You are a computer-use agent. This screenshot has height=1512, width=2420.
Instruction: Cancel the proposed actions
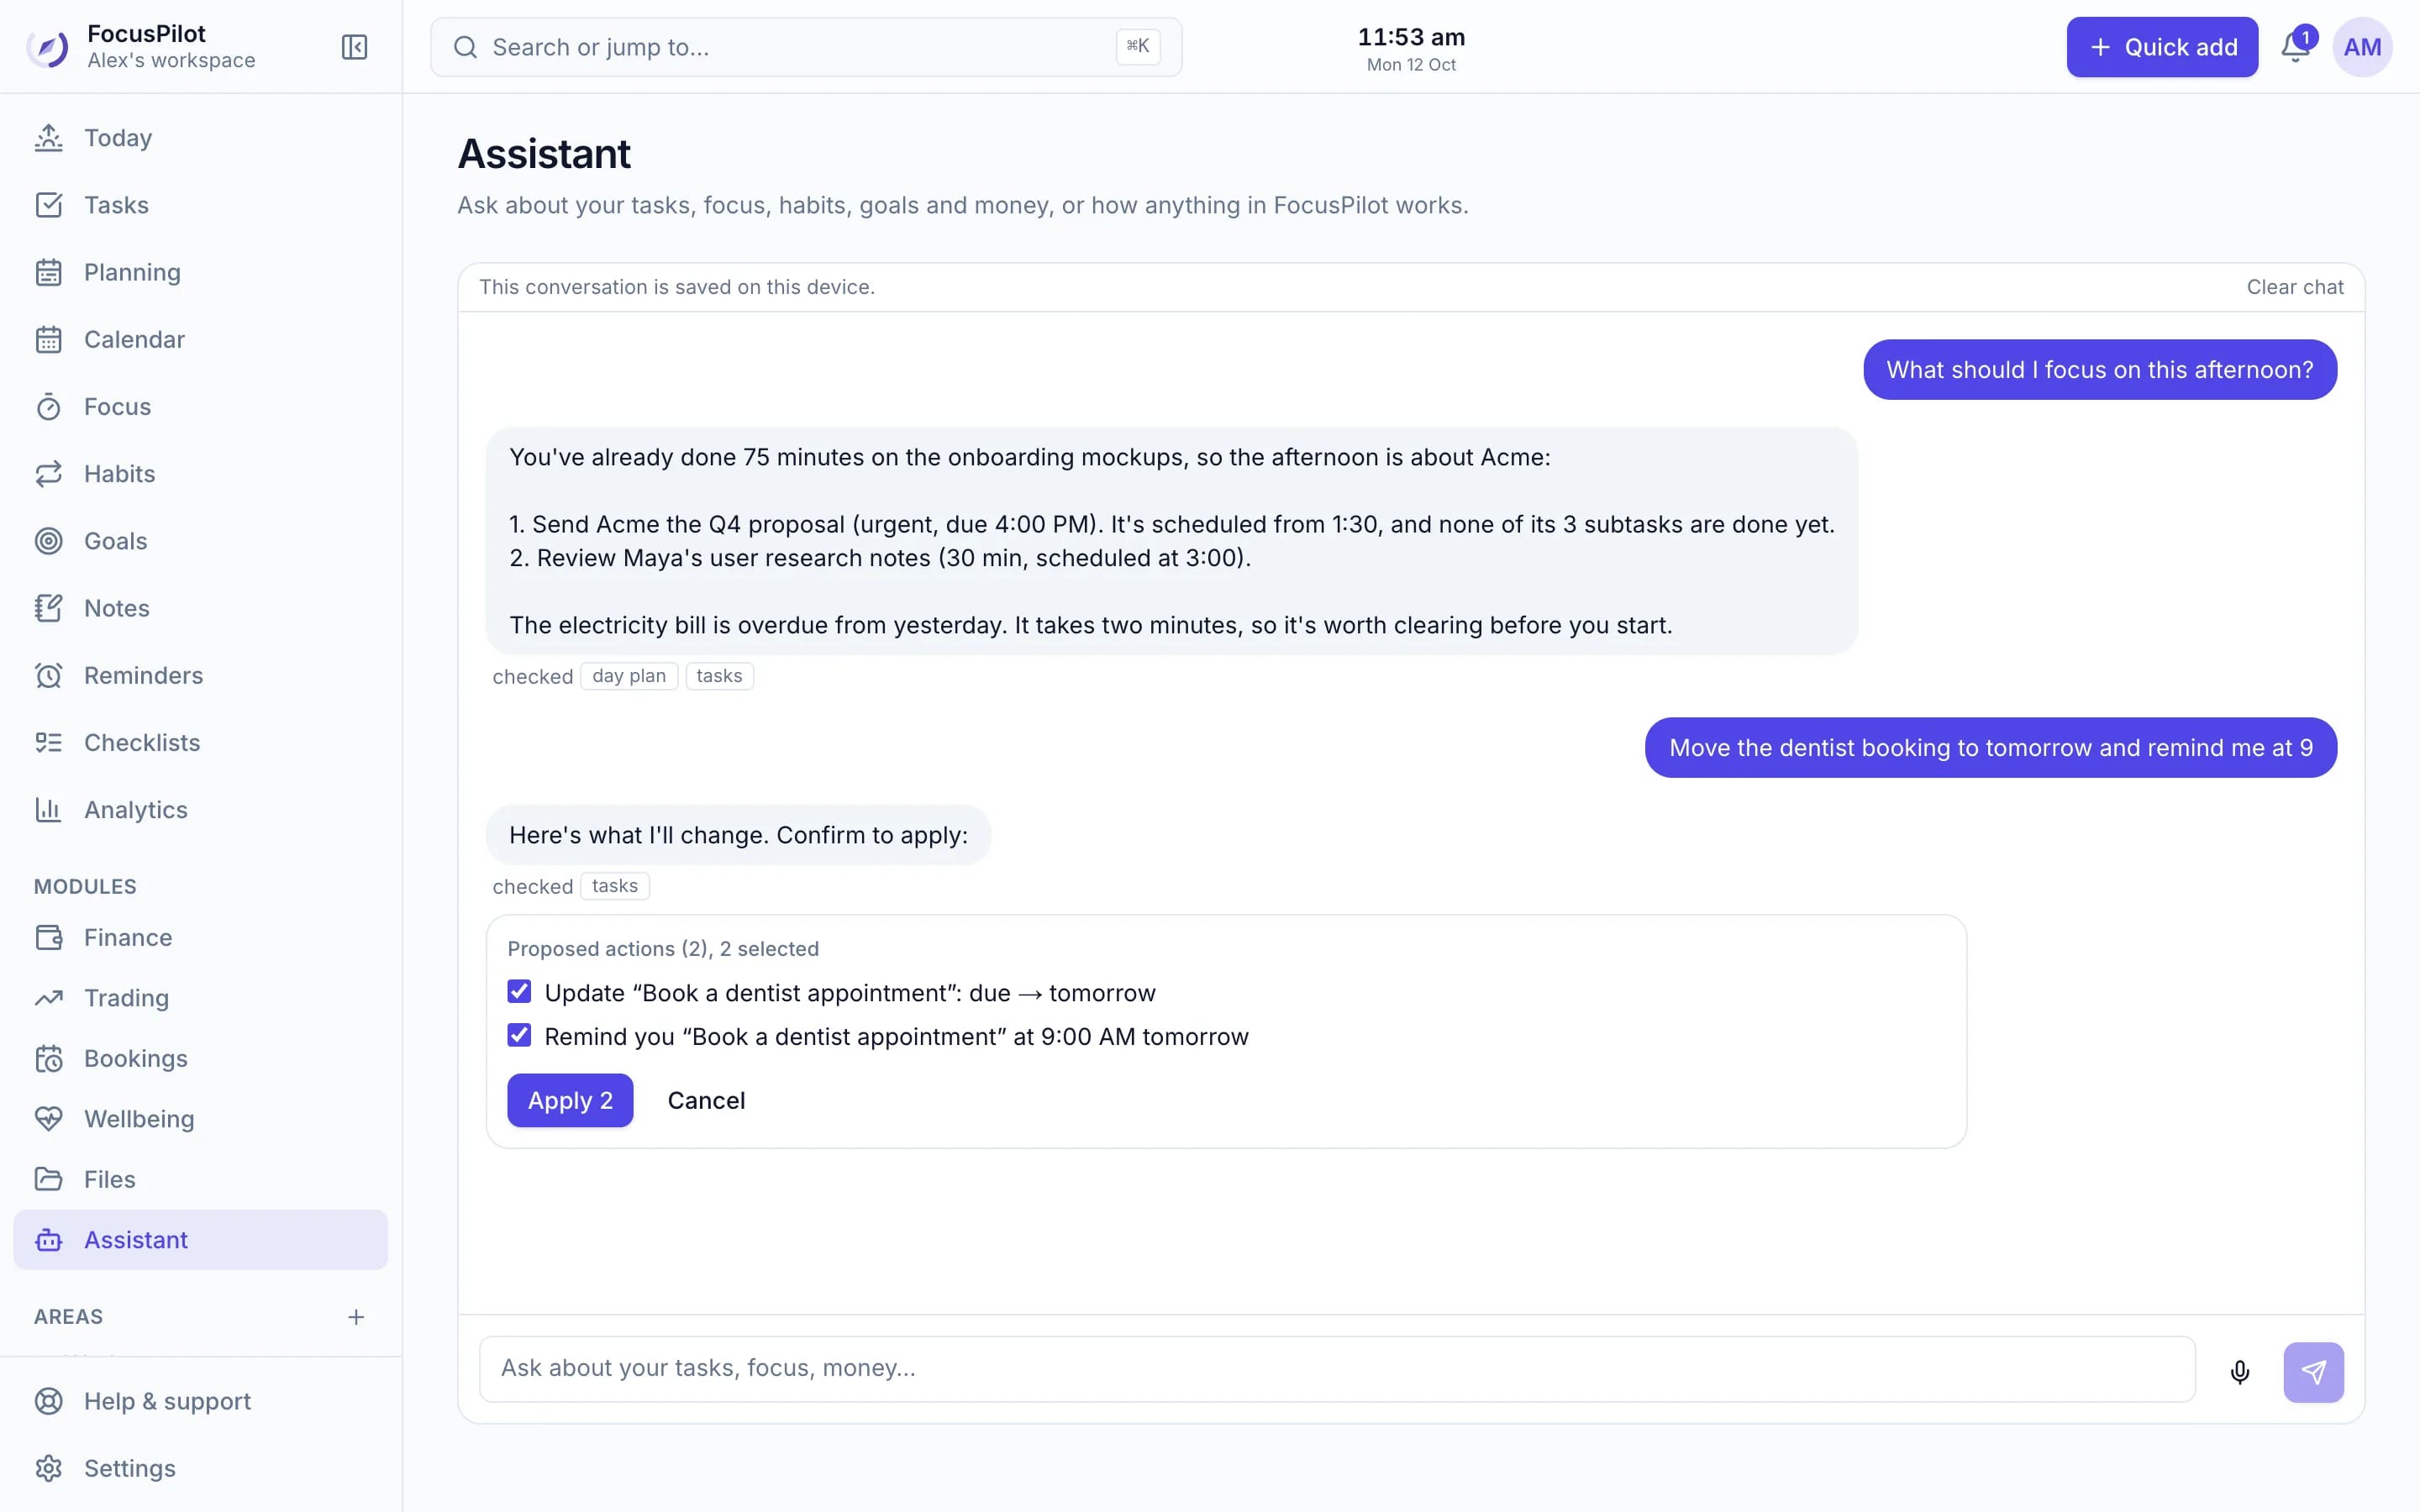point(706,1100)
